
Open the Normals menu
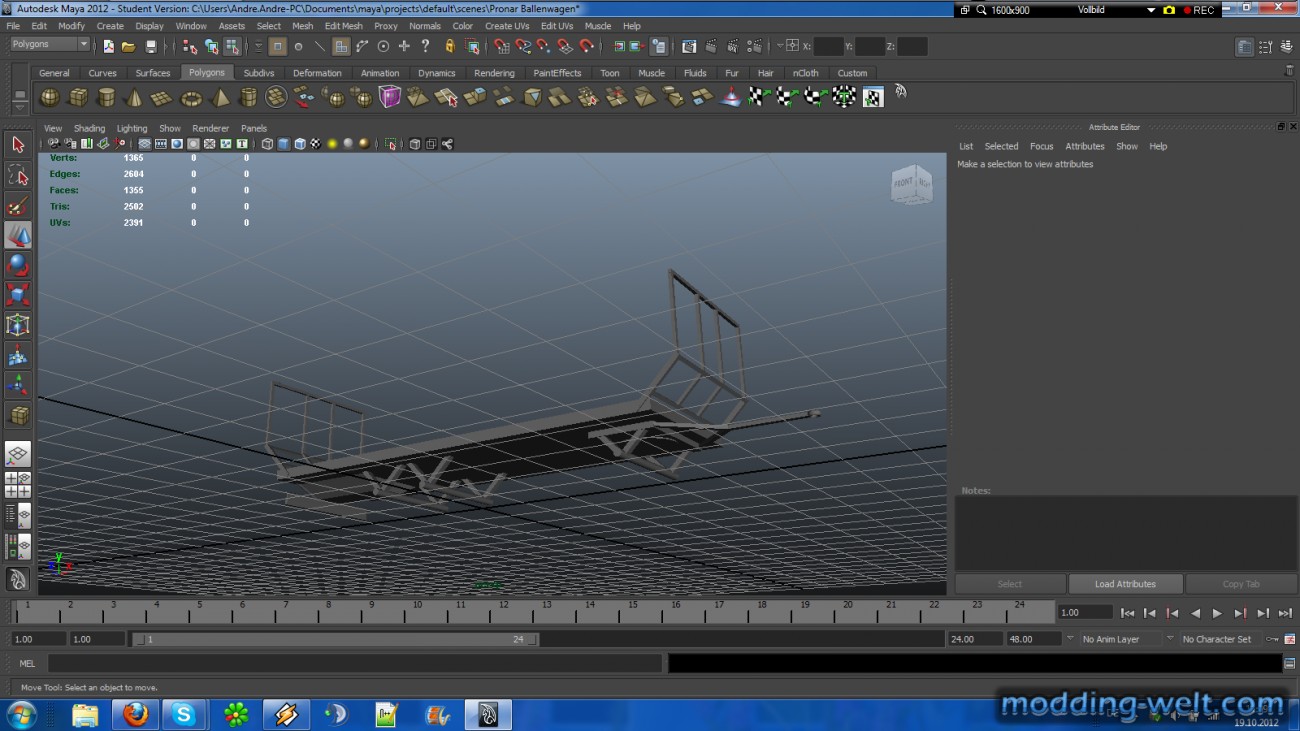coord(425,26)
